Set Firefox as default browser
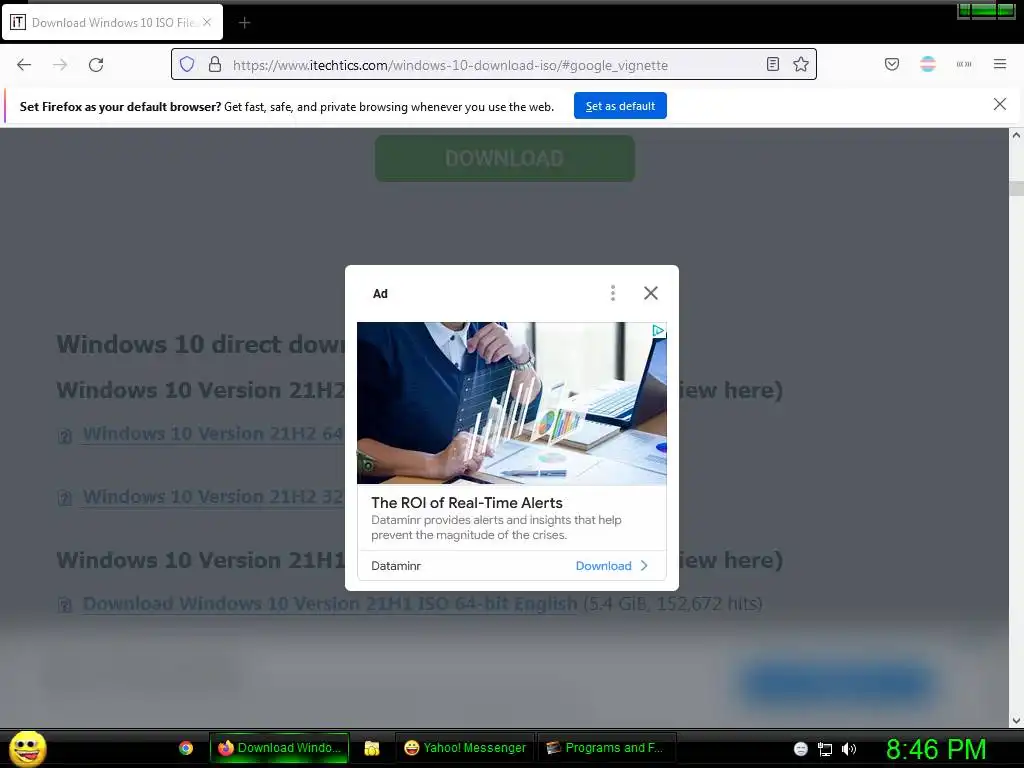Image resolution: width=1024 pixels, height=768 pixels. pyautogui.click(x=620, y=106)
